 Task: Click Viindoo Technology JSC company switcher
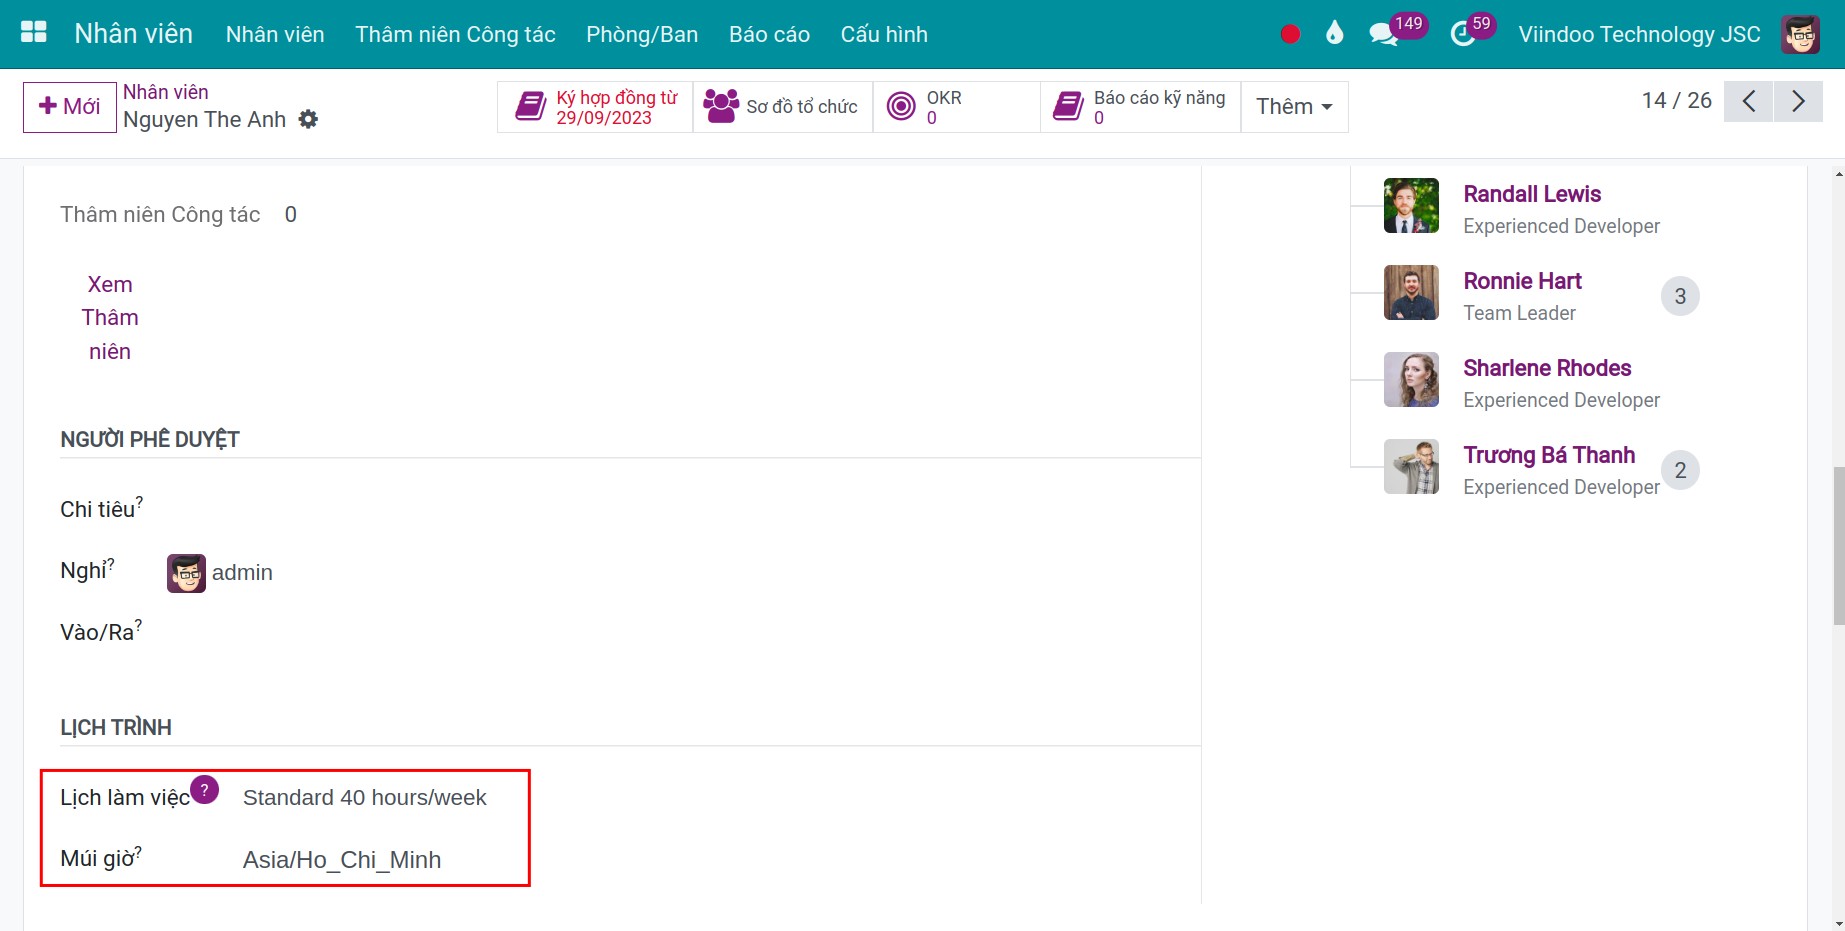[1639, 34]
